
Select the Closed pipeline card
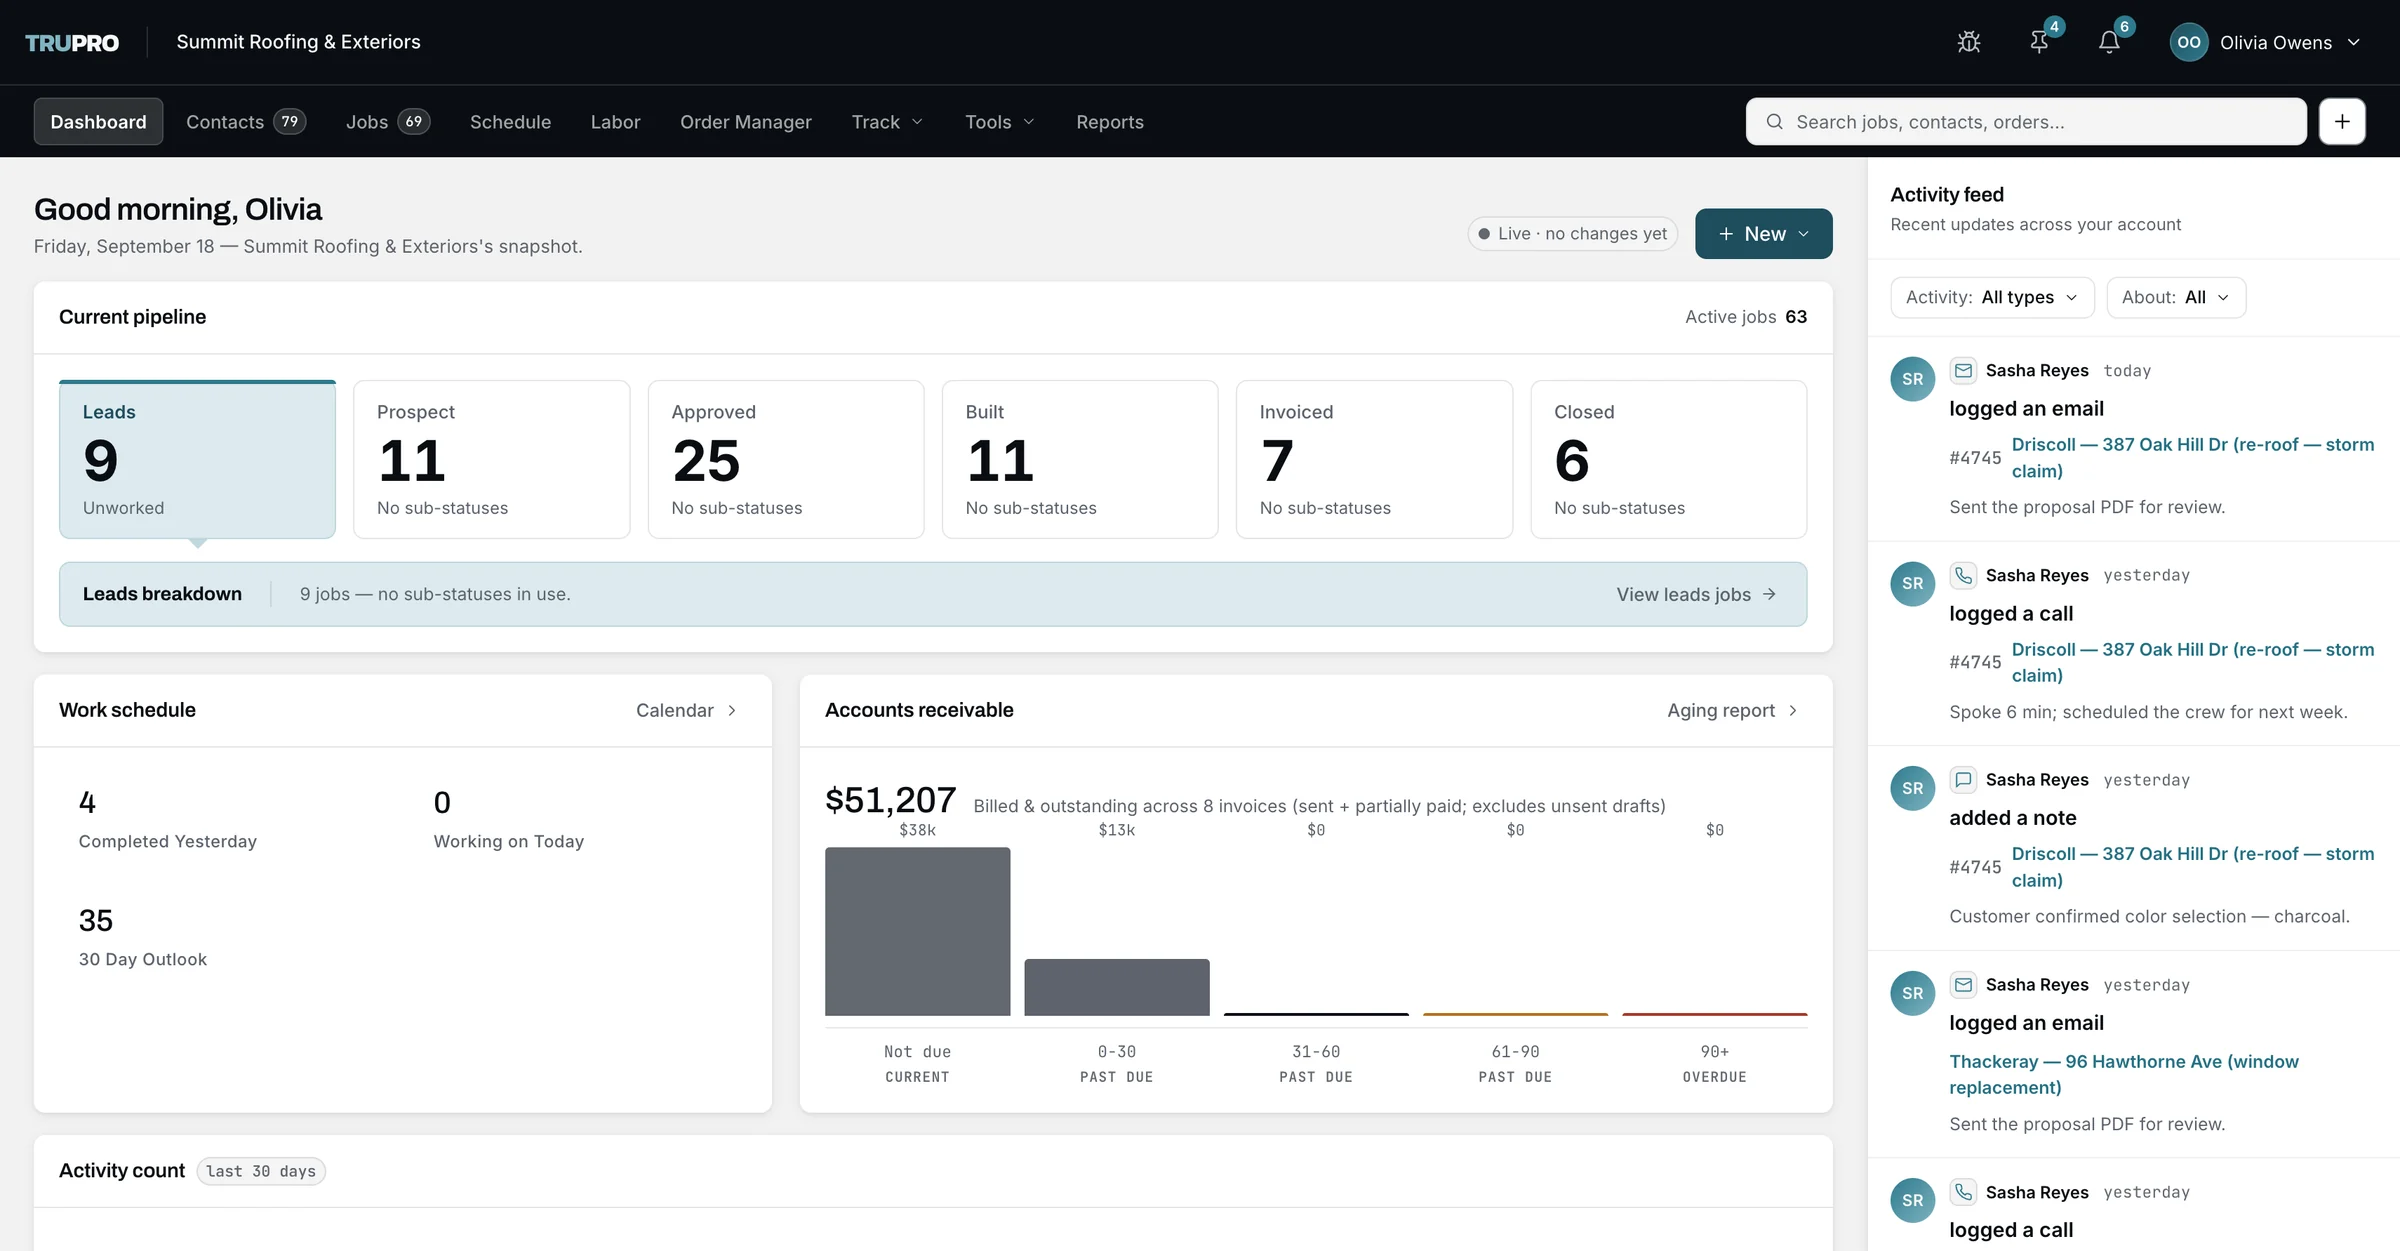click(x=1668, y=459)
